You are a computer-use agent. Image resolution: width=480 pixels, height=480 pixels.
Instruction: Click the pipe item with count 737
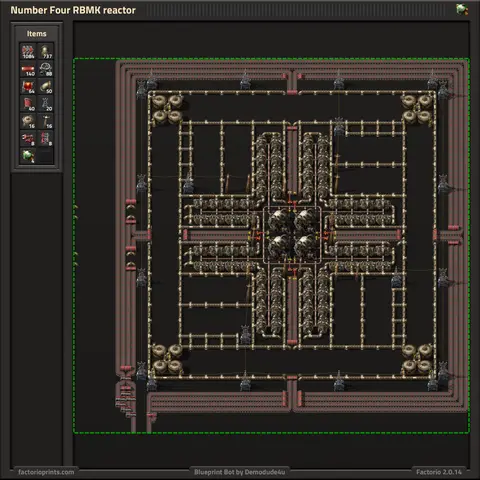(x=45, y=52)
